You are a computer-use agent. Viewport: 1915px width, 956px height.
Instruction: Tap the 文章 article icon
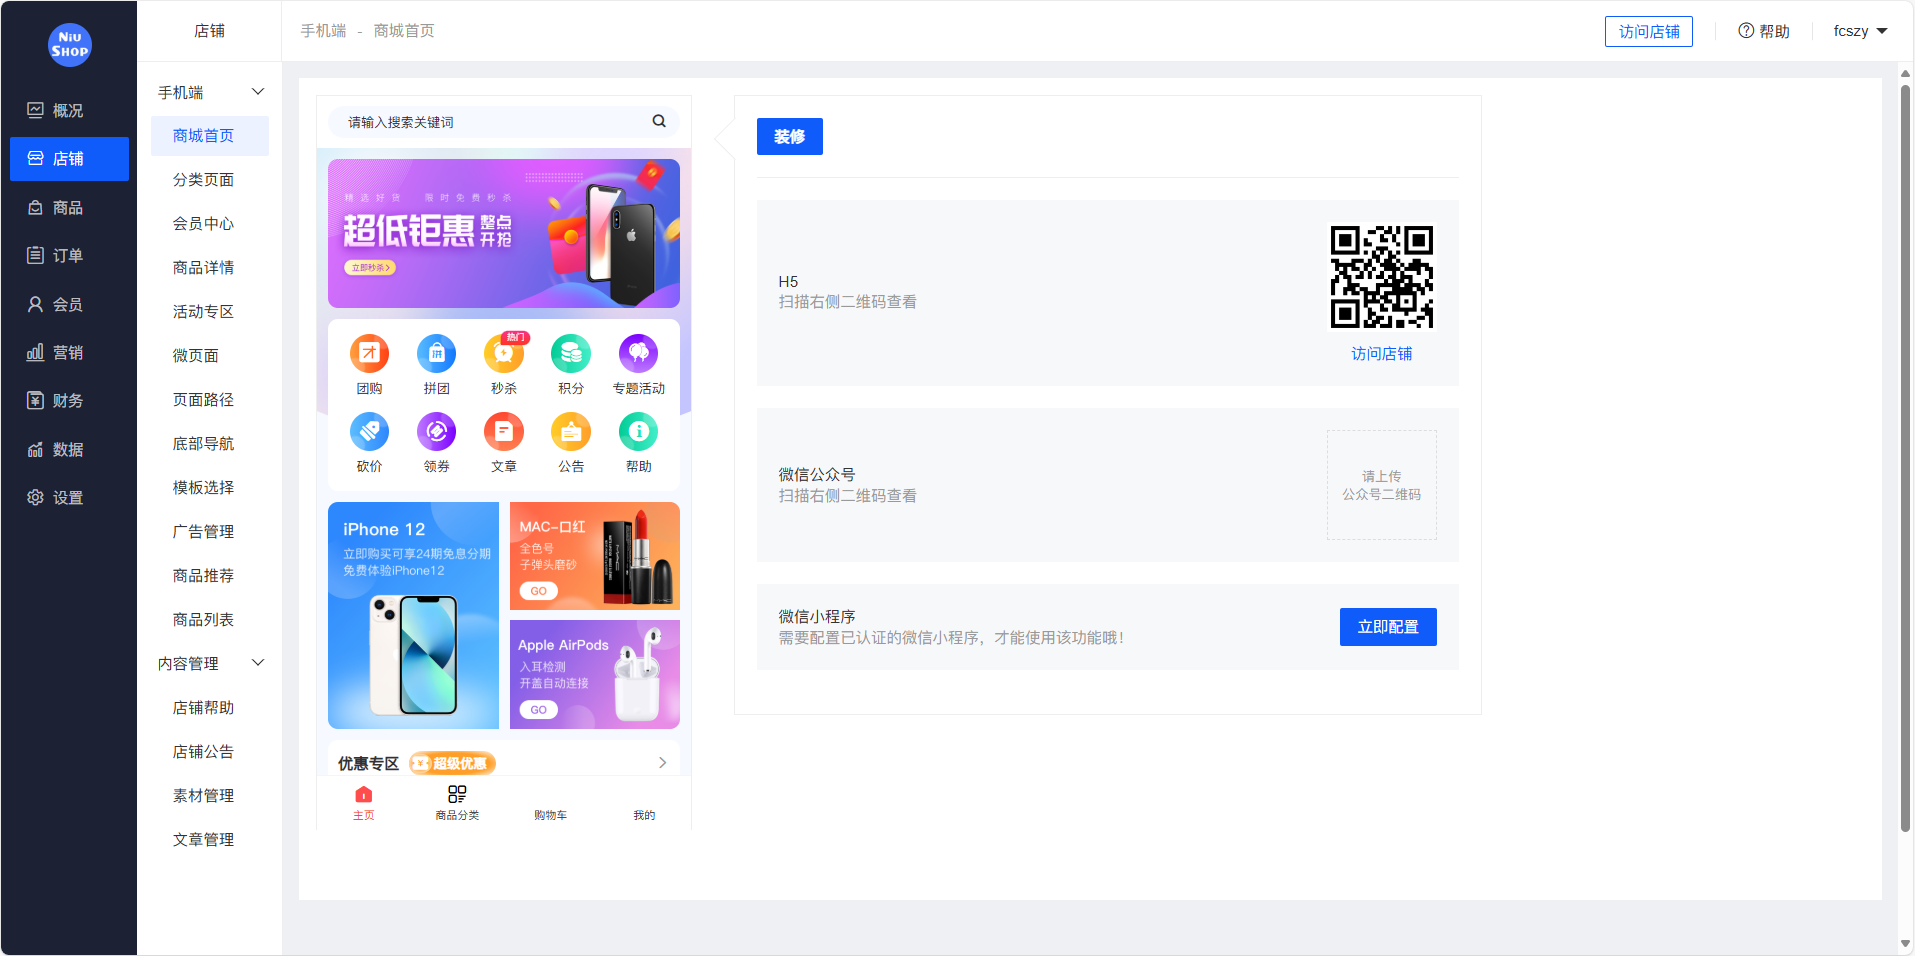tap(504, 431)
